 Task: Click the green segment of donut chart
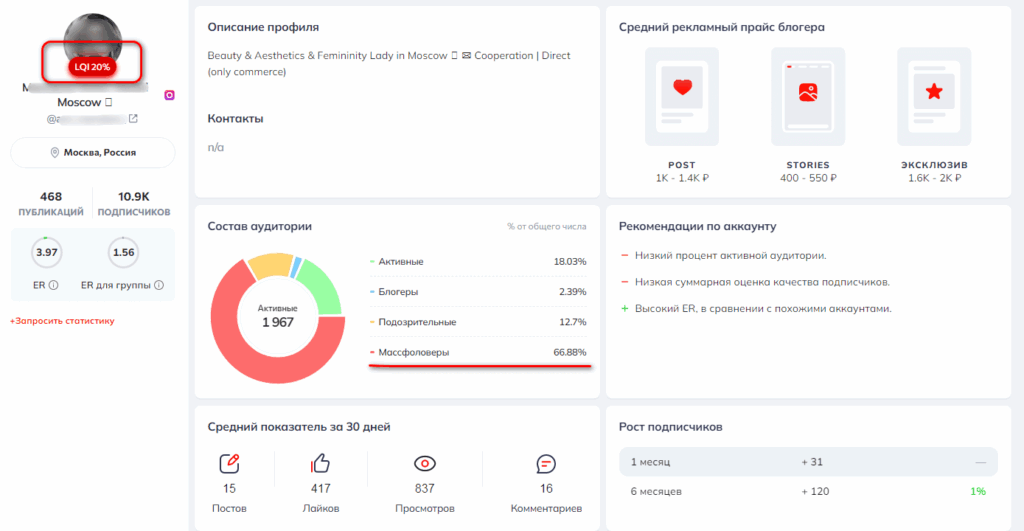[x=320, y=282]
